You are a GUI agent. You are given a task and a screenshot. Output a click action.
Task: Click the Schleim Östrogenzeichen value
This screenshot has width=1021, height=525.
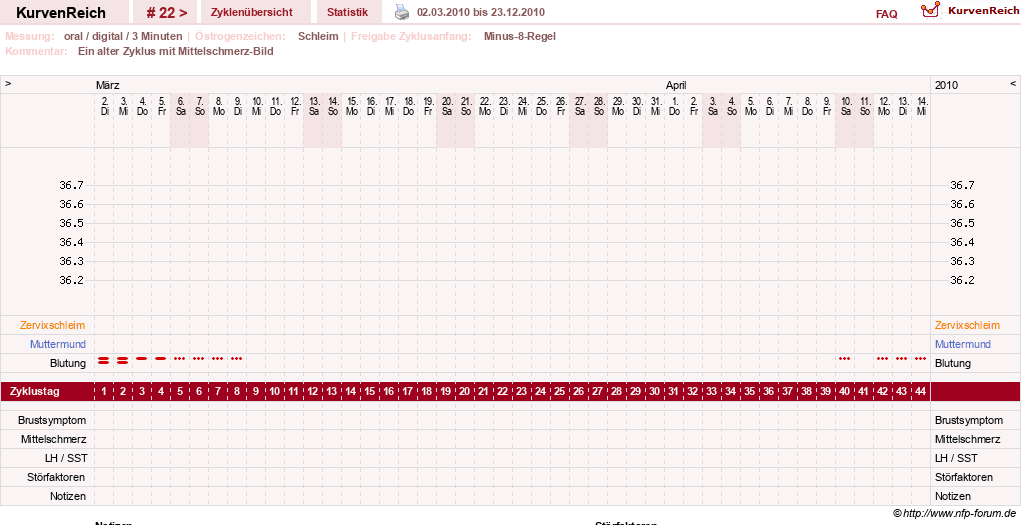pos(318,36)
